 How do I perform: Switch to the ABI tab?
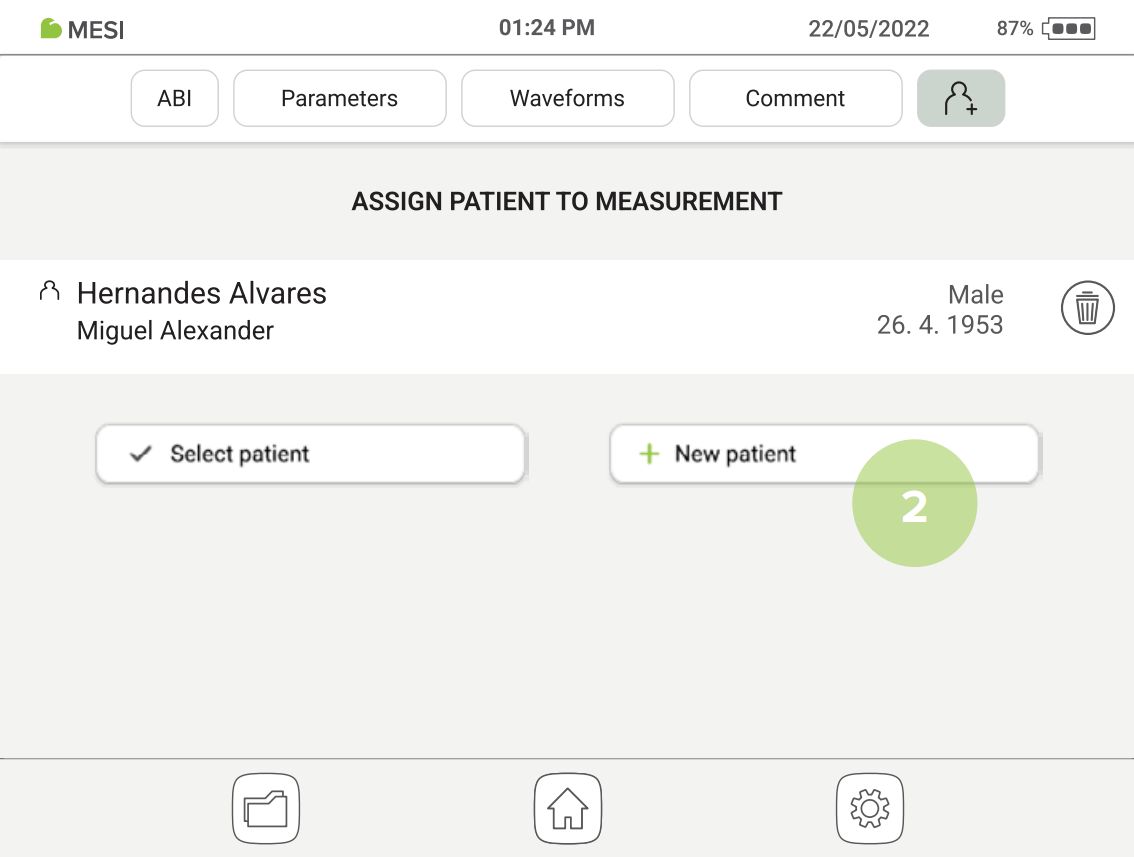pyautogui.click(x=174, y=97)
